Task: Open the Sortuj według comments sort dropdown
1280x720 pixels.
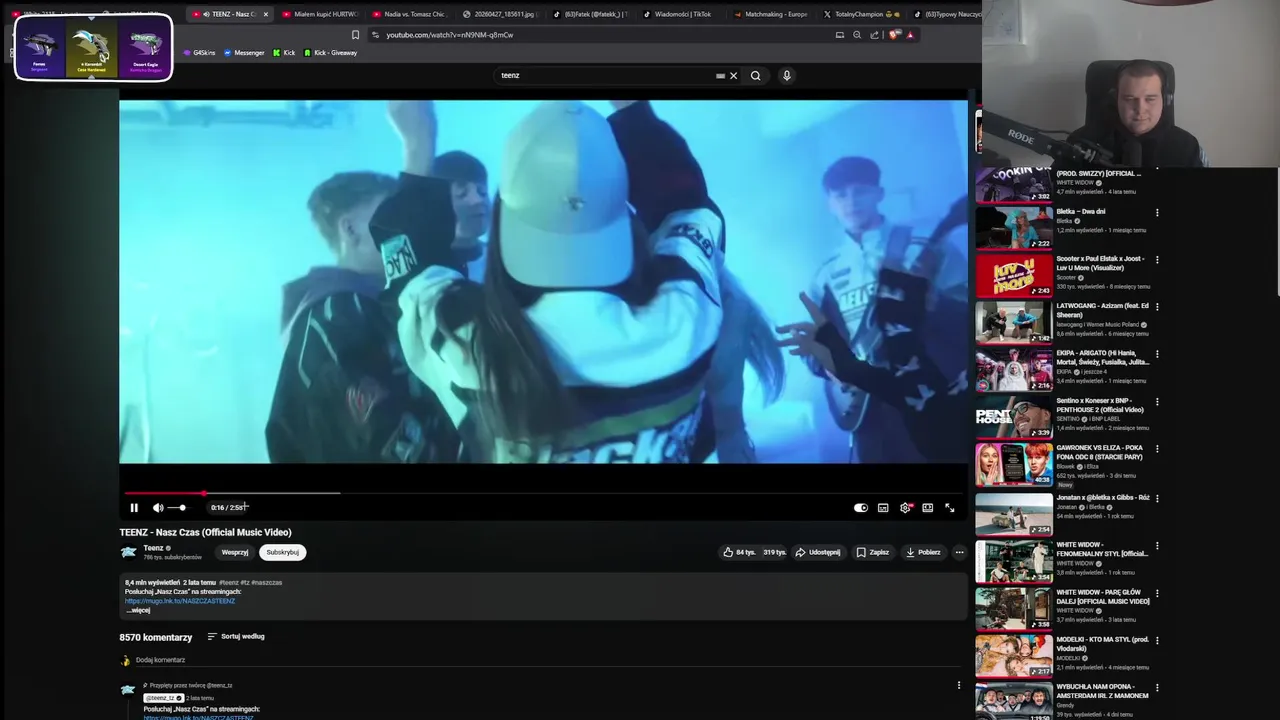Action: tap(236, 637)
